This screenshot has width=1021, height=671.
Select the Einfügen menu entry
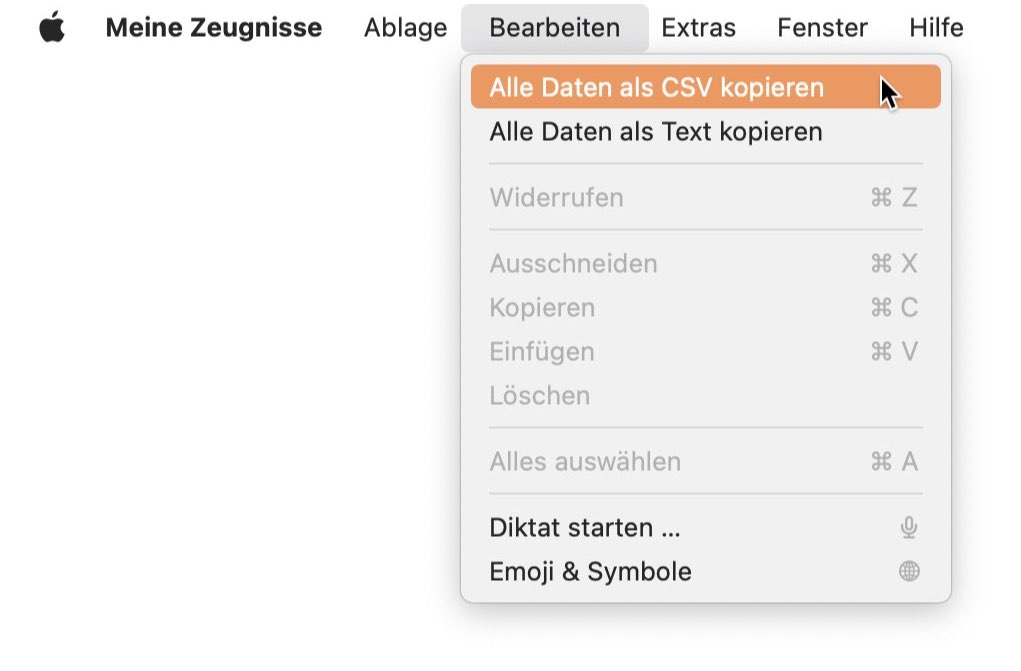pyautogui.click(x=706, y=352)
